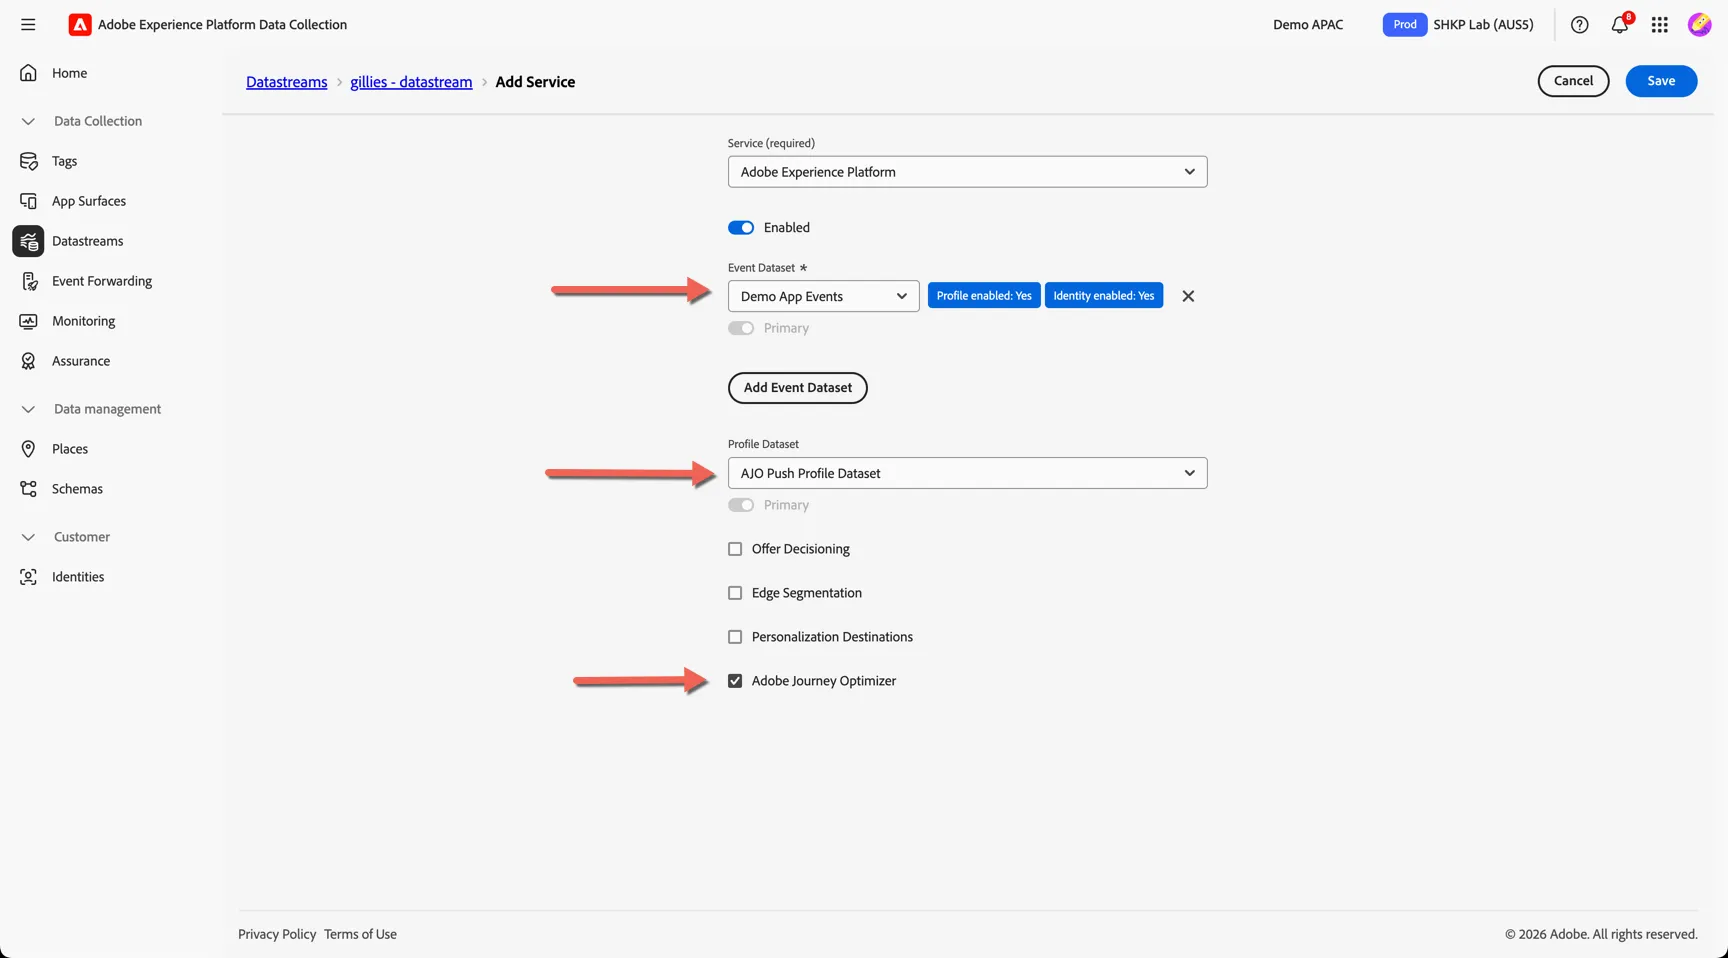1728x958 pixels.
Task: View notifications bell icon
Action: (x=1620, y=25)
